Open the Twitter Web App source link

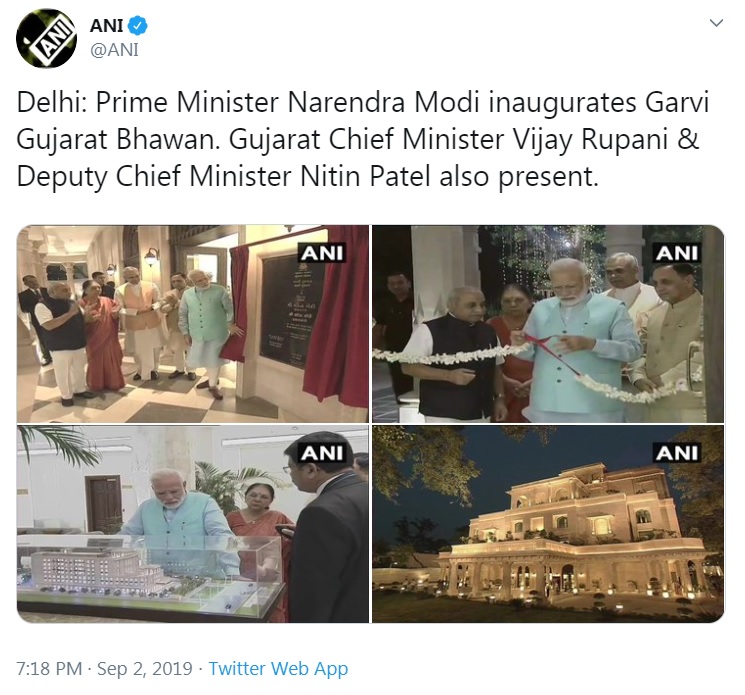tap(278, 669)
